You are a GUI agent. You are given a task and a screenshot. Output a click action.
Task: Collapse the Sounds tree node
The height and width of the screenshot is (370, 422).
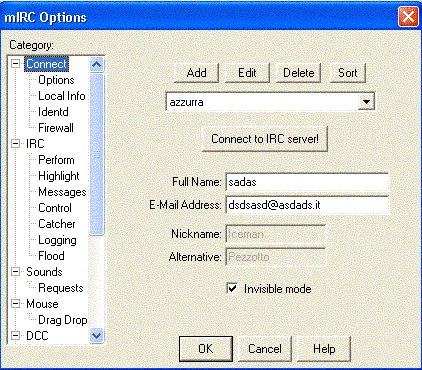pyautogui.click(x=15, y=272)
